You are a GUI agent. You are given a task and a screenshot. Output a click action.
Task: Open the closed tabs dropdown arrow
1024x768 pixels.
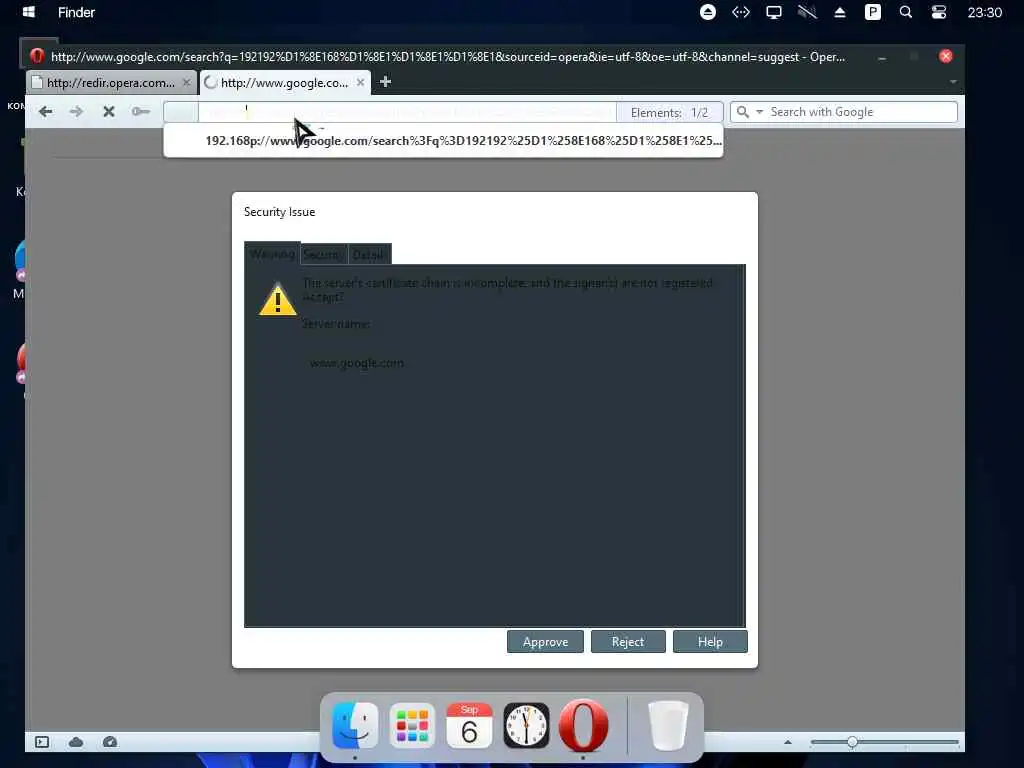pyautogui.click(x=953, y=82)
